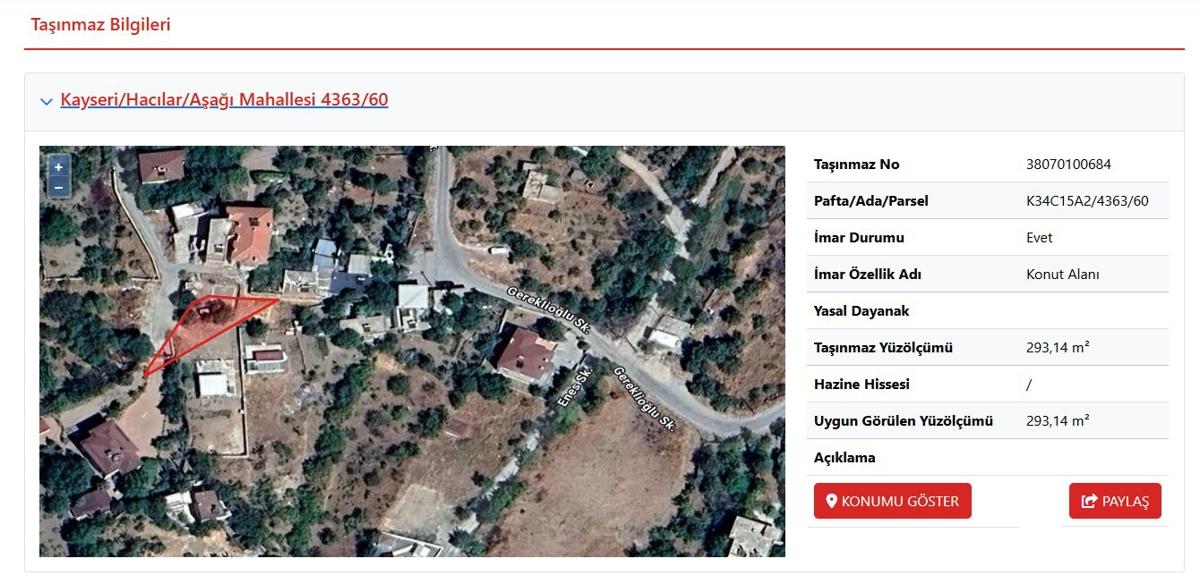Click the Taşınmaz No value 38070100684
This screenshot has height=584, width=1200.
[x=1069, y=164]
